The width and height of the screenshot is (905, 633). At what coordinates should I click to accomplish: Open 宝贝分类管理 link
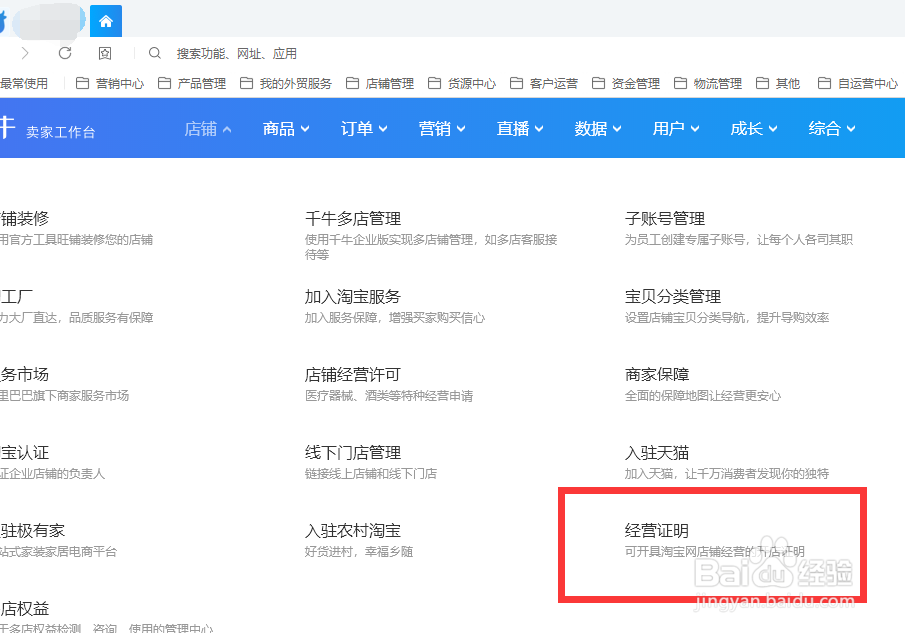tap(673, 297)
